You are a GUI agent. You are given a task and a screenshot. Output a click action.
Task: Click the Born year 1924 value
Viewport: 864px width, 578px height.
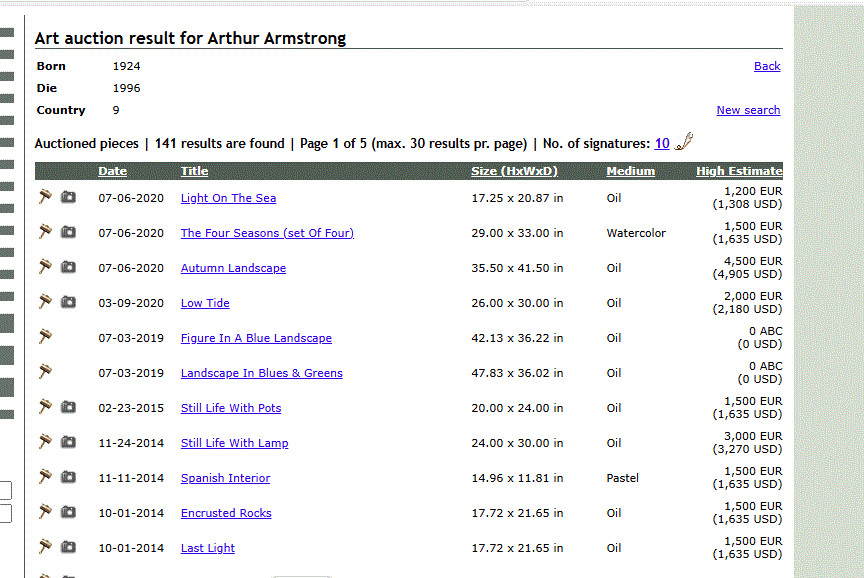pyautogui.click(x=126, y=66)
